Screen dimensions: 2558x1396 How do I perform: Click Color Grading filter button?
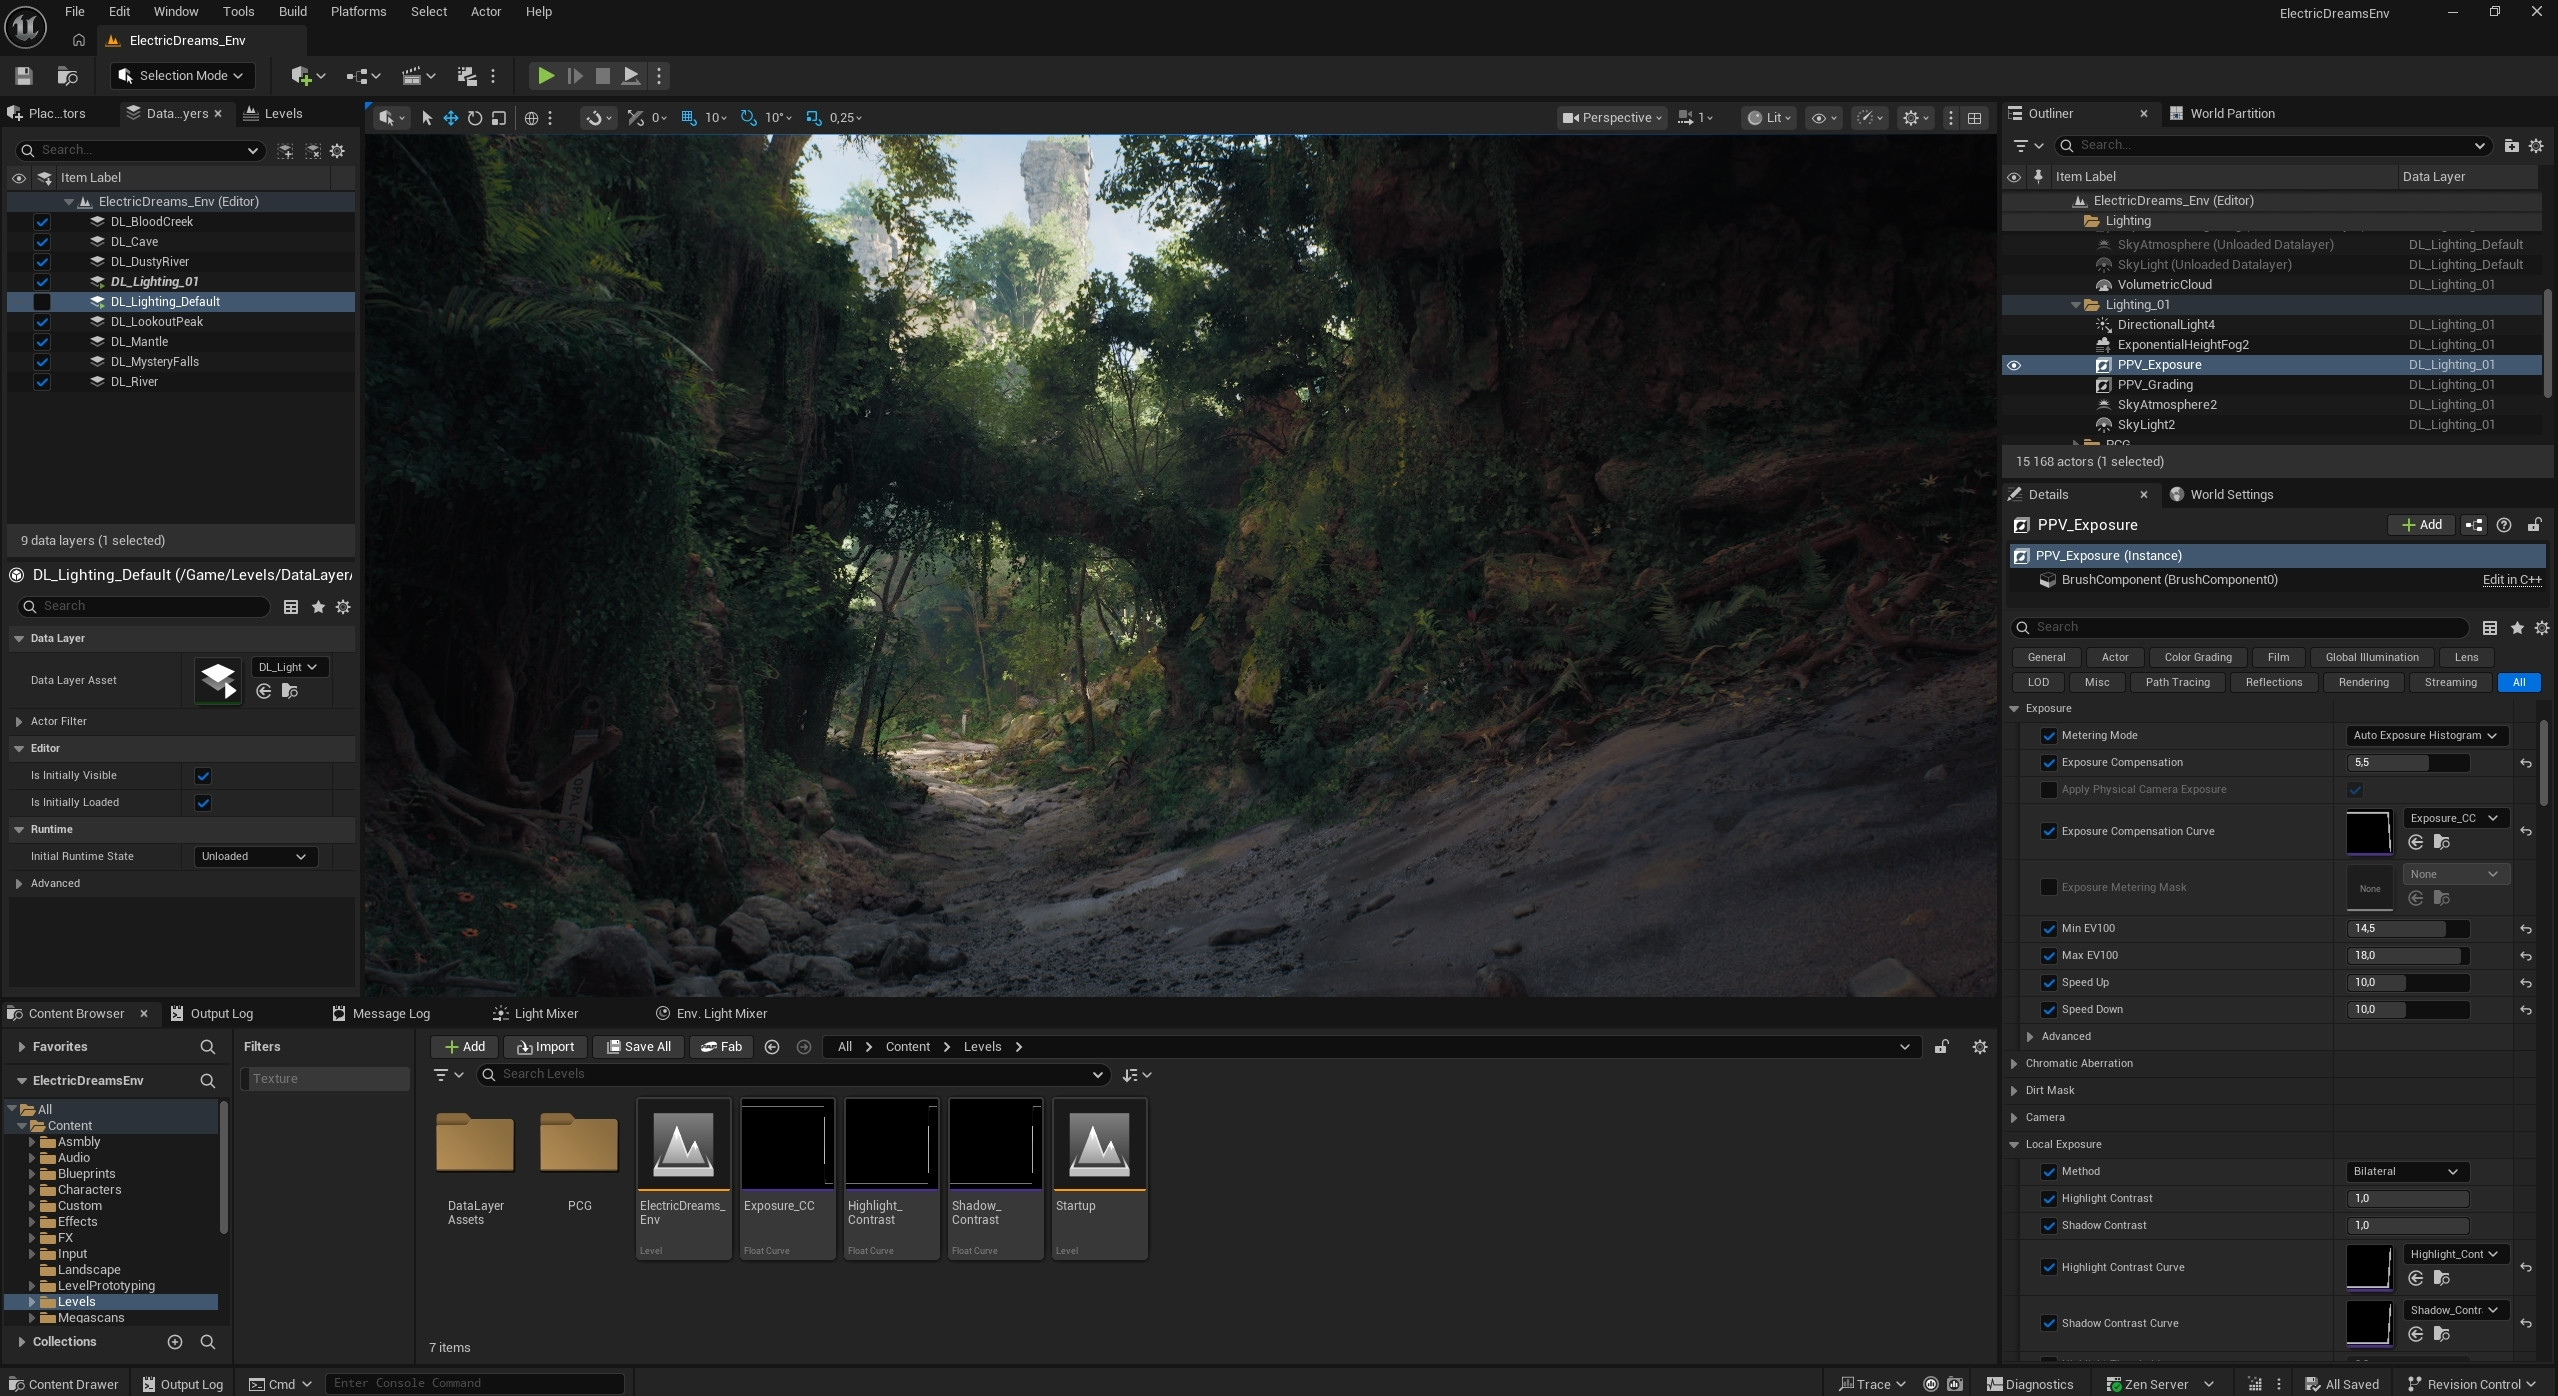tap(2197, 658)
